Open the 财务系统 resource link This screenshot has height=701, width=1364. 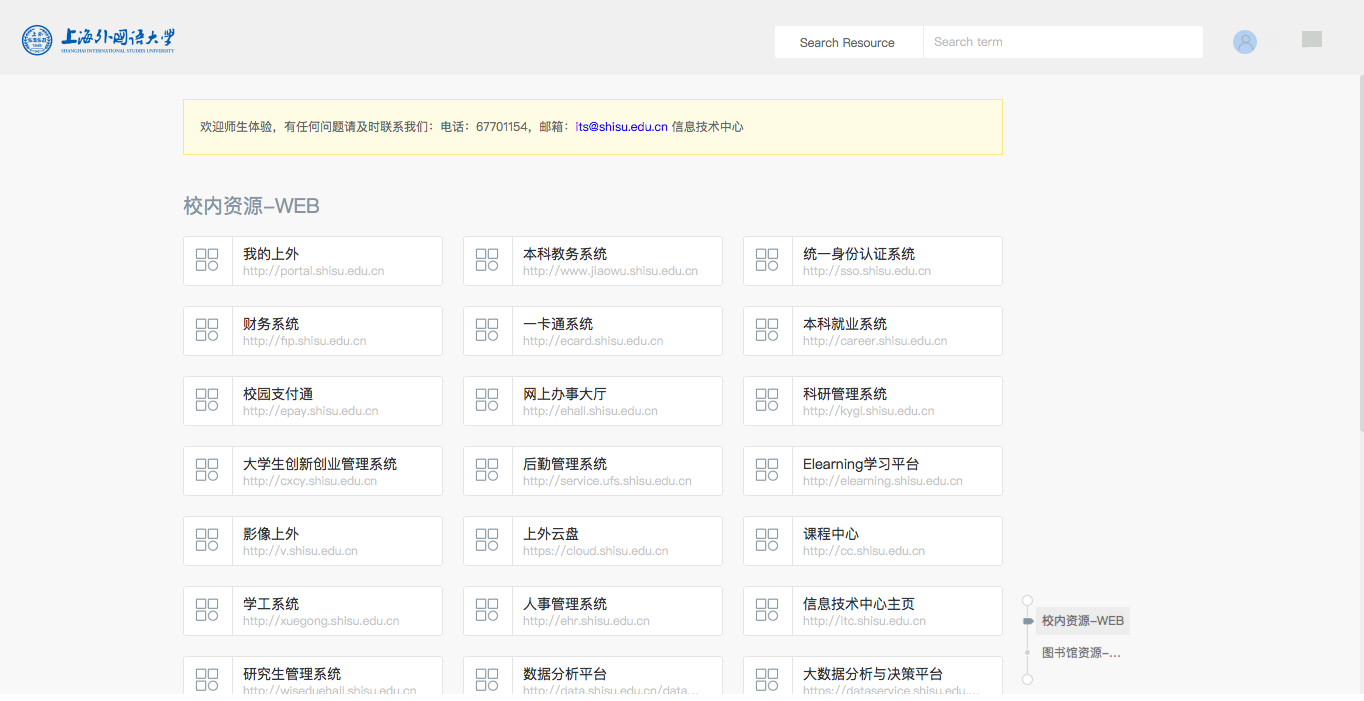[313, 331]
